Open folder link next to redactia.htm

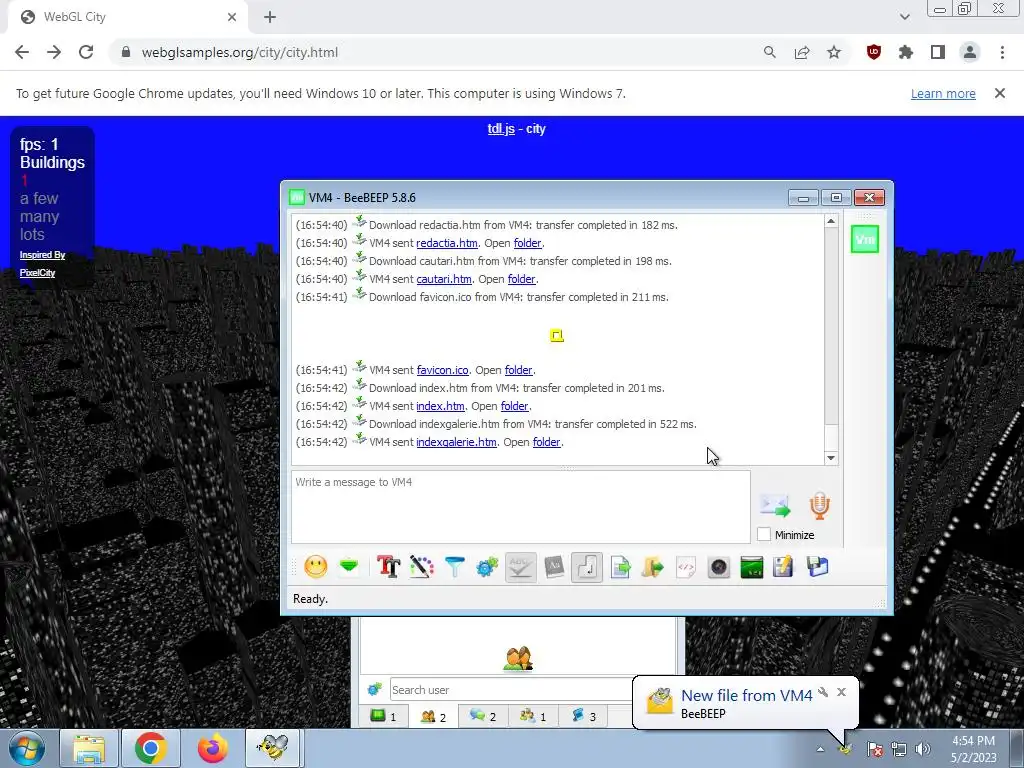pos(528,243)
